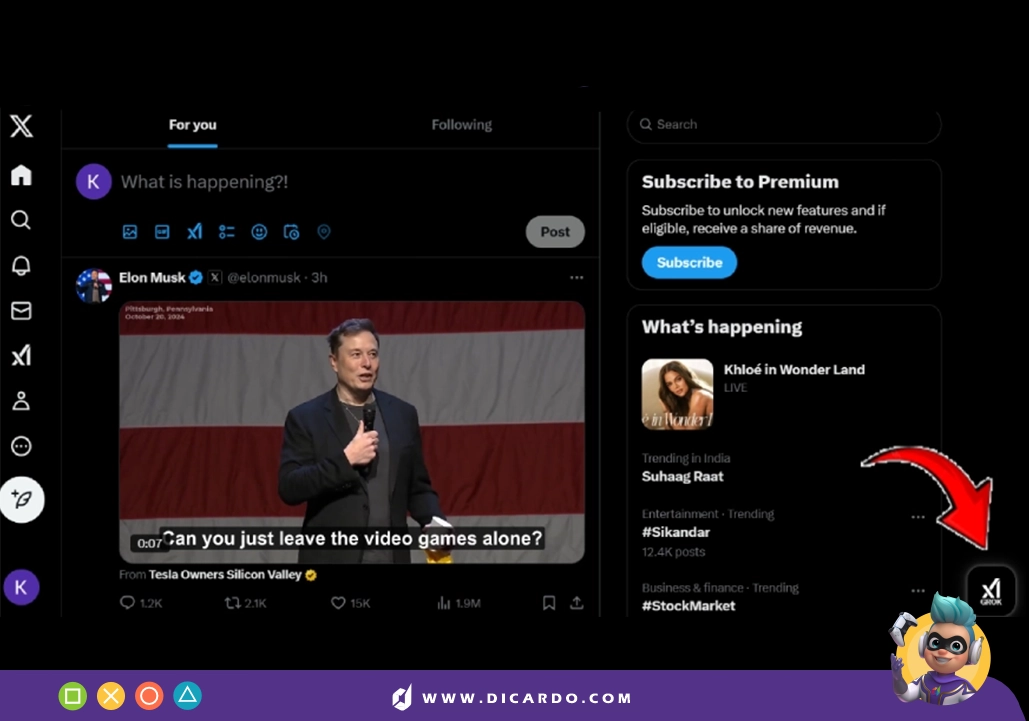Click the What is happening?! text box

[204, 182]
